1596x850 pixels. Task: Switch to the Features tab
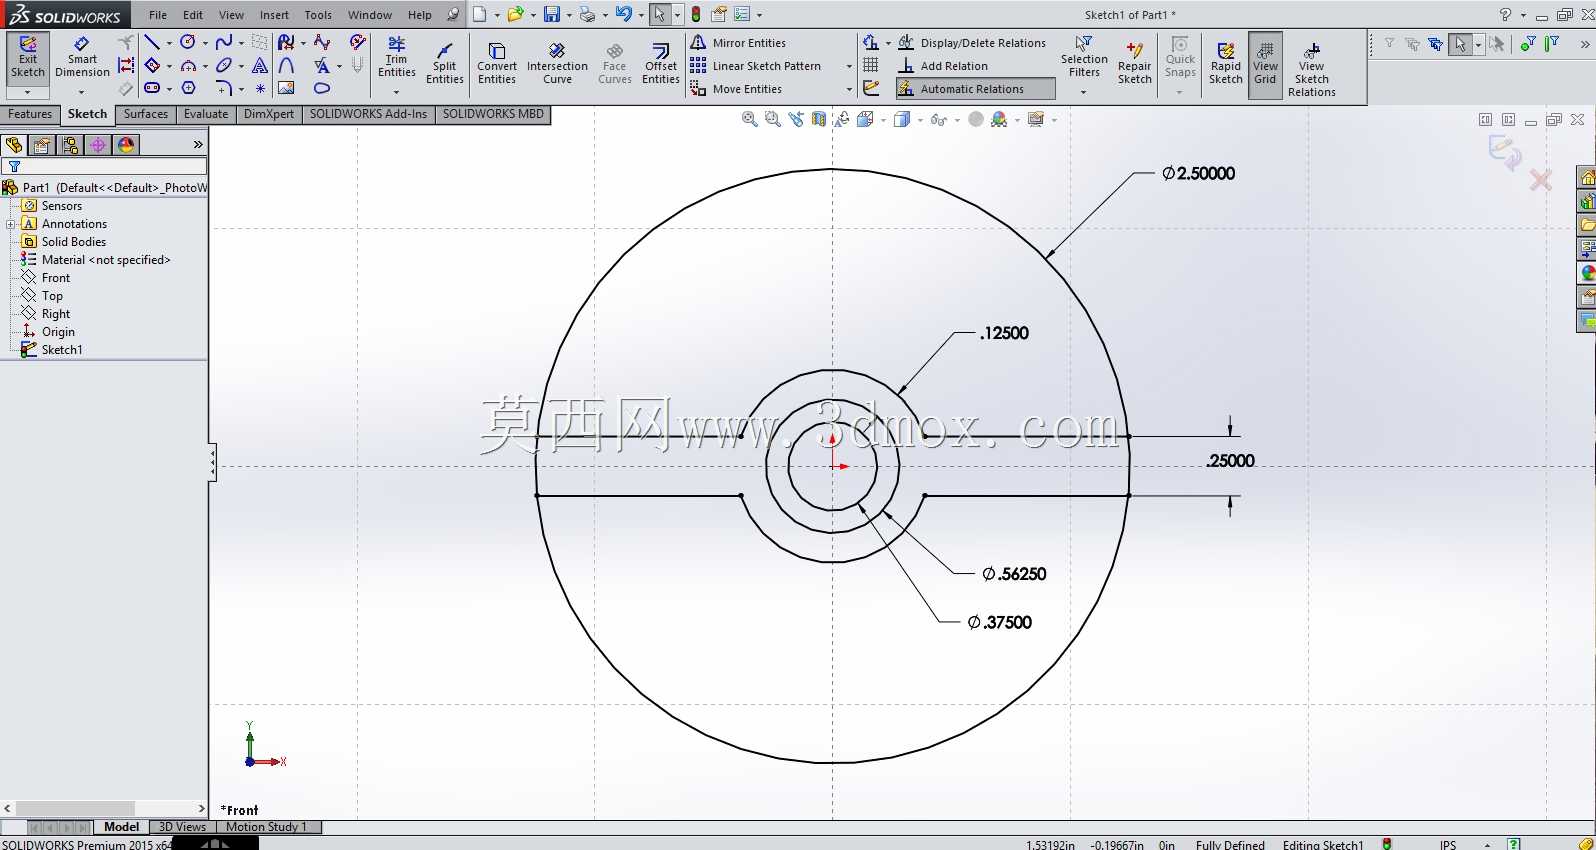pyautogui.click(x=30, y=114)
